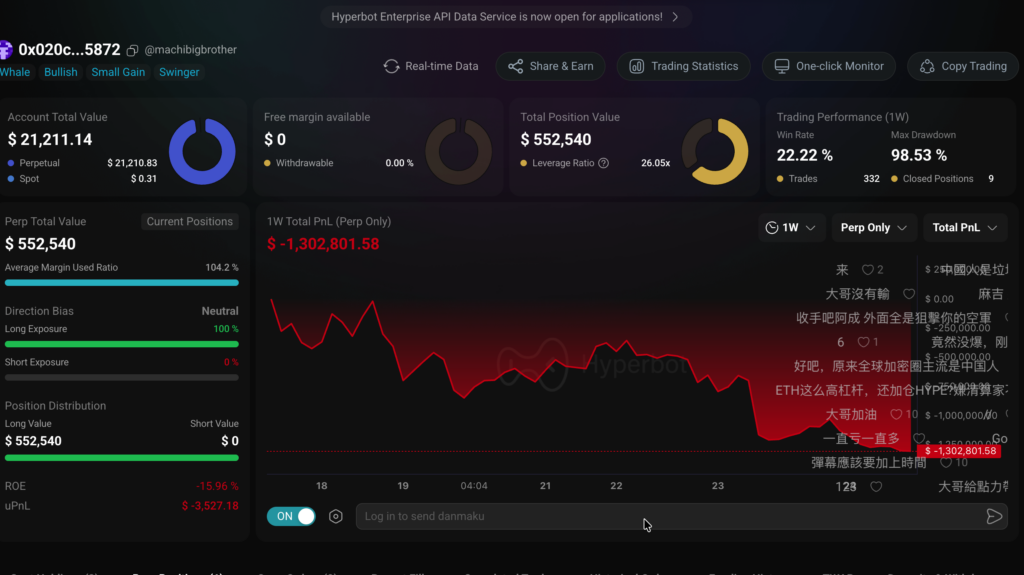Click the wallet avatar icon beside the address
This screenshot has width=1024, height=575.
coord(6,50)
